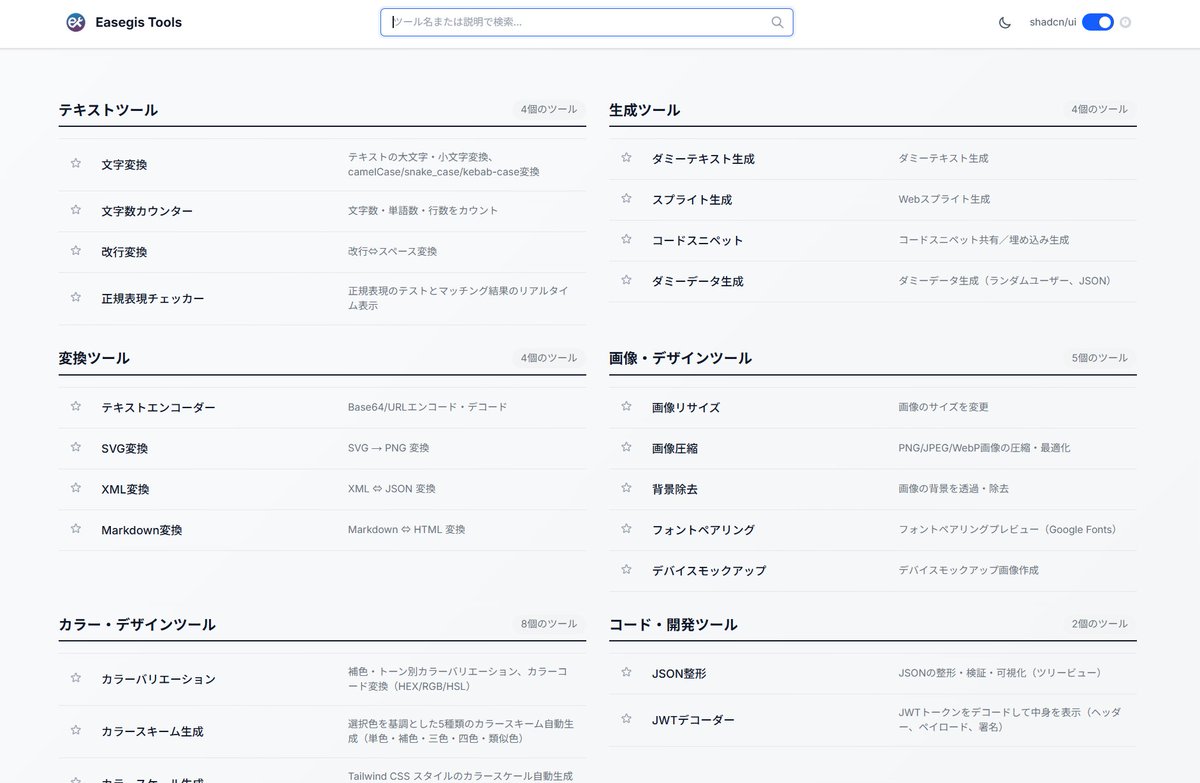Click the コード・開発ツール section heading
The height and width of the screenshot is (783, 1200).
[x=673, y=624]
